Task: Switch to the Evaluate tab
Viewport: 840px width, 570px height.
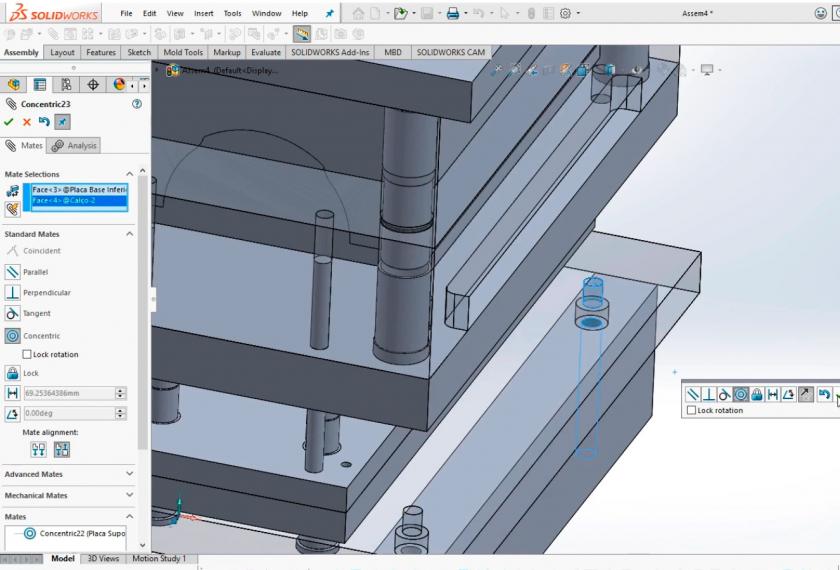Action: pos(266,52)
